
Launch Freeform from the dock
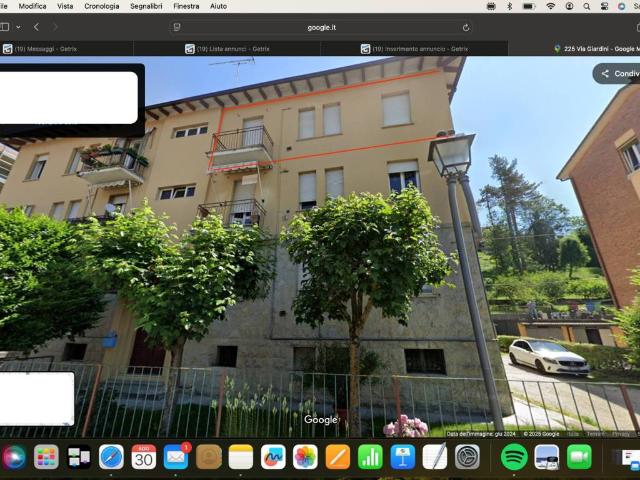[x=273, y=457]
